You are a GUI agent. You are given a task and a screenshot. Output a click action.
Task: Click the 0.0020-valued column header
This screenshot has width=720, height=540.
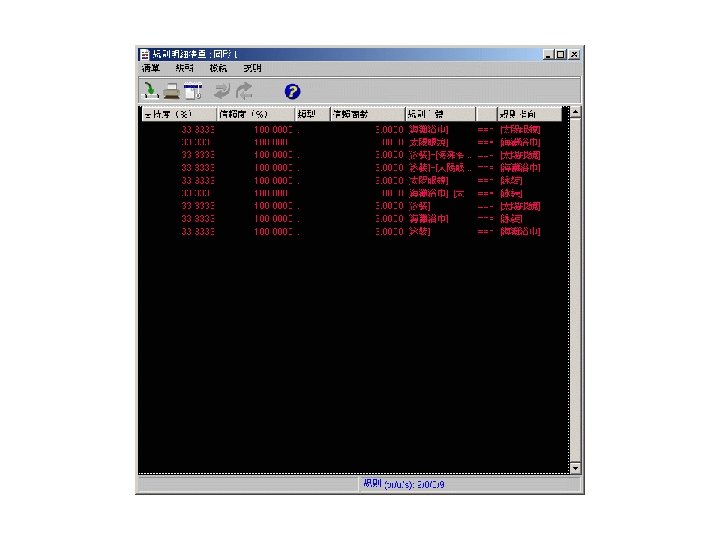368,114
